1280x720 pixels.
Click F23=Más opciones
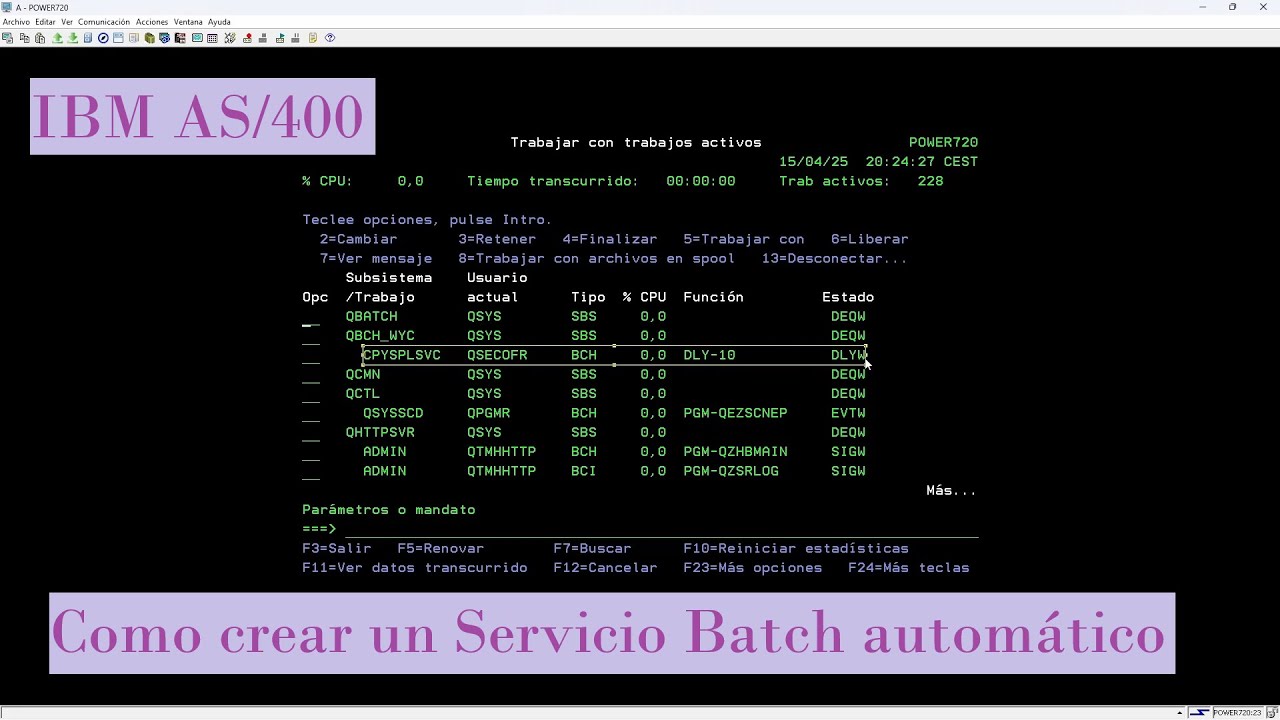click(x=752, y=568)
